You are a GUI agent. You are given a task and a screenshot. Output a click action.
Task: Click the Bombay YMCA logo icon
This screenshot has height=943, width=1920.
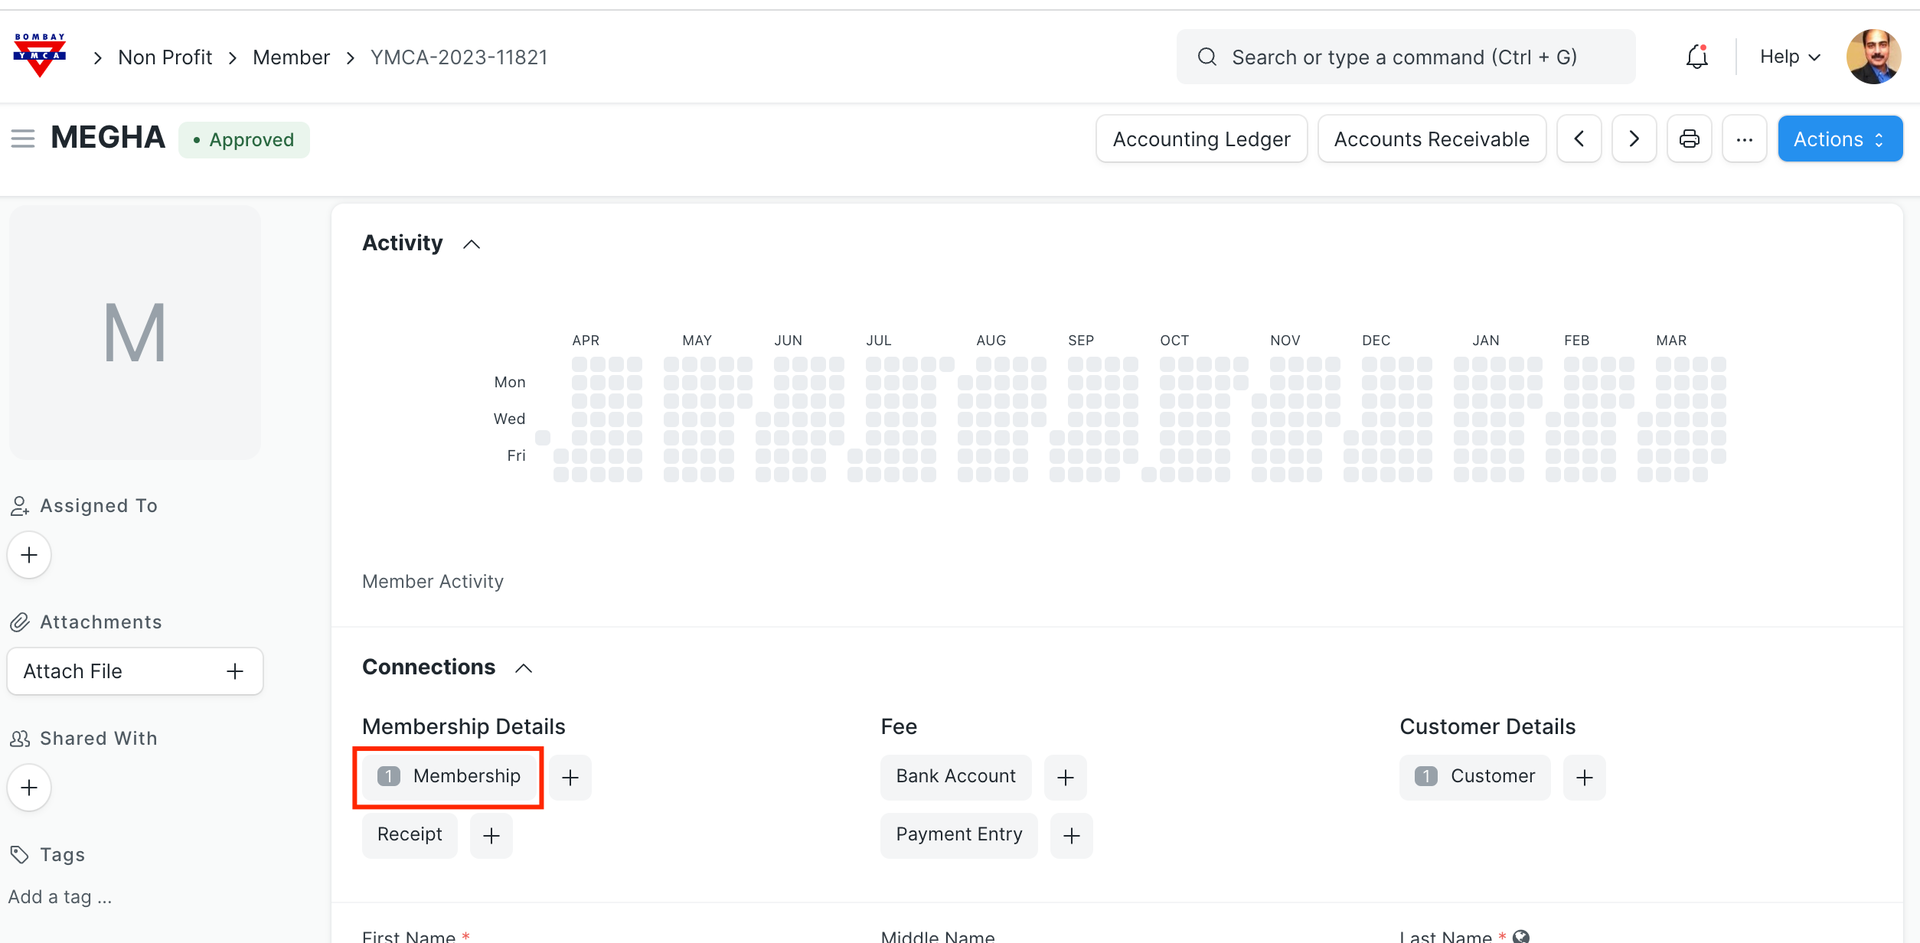[x=40, y=56]
